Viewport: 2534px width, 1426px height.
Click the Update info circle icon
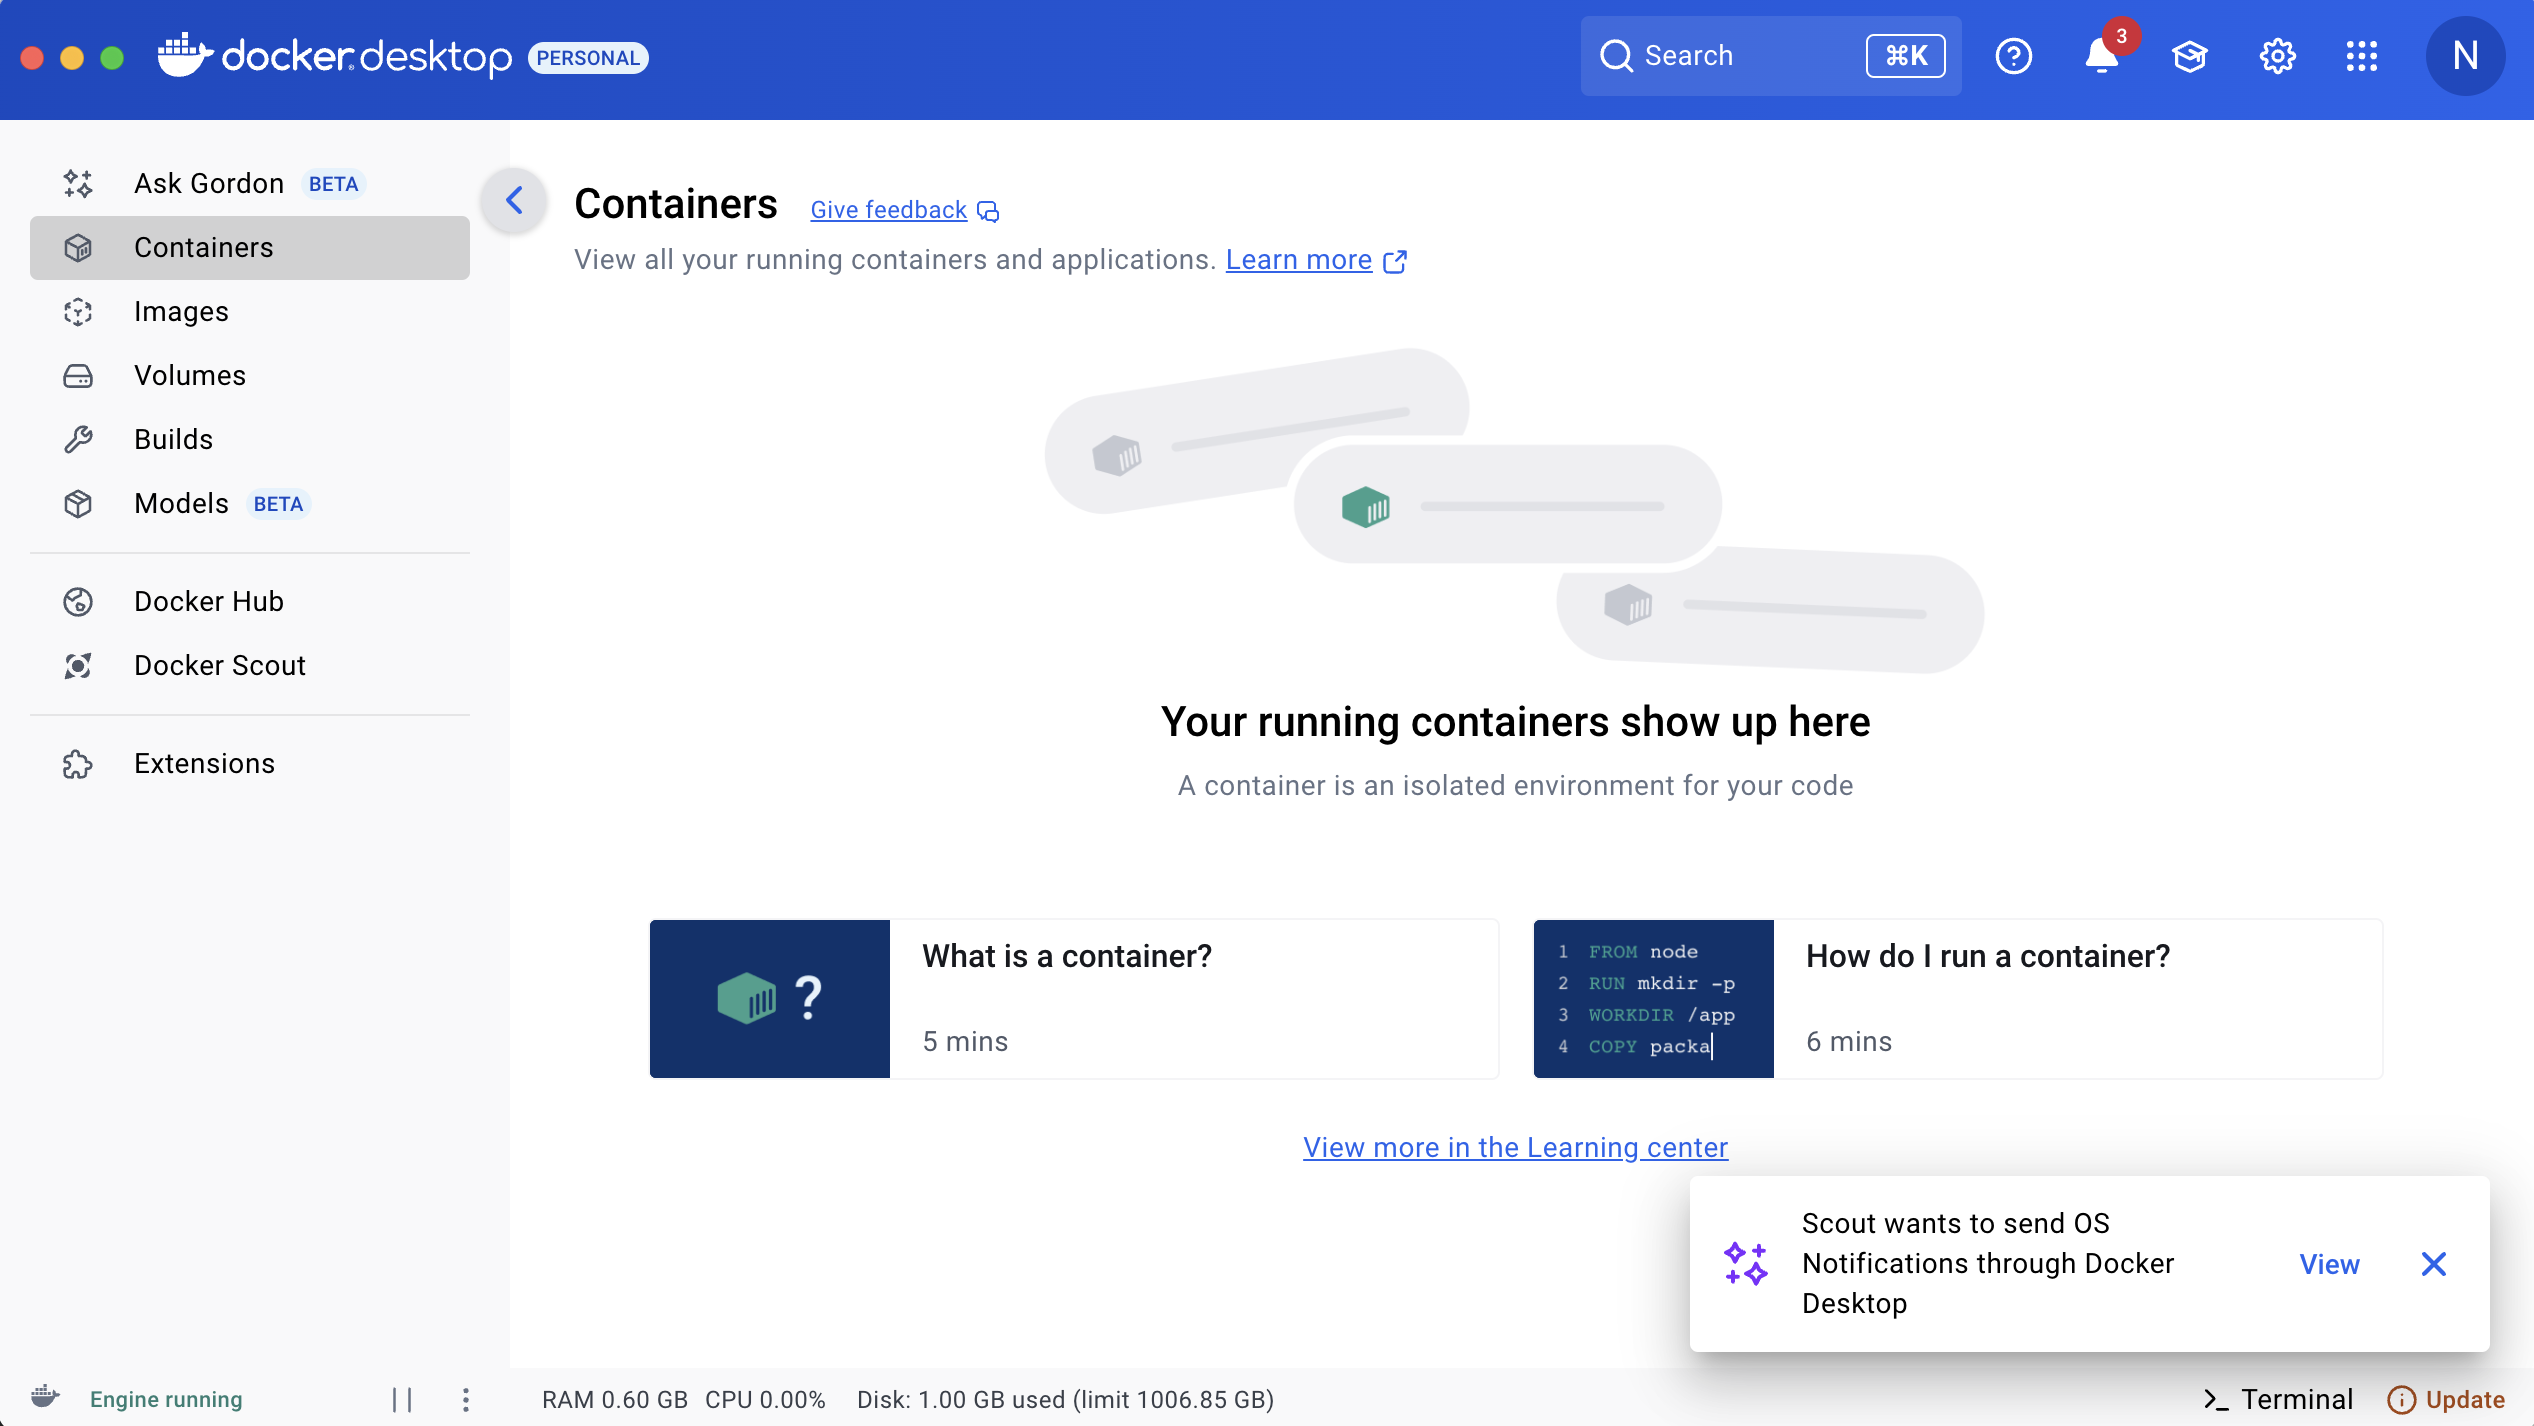(x=2401, y=1399)
